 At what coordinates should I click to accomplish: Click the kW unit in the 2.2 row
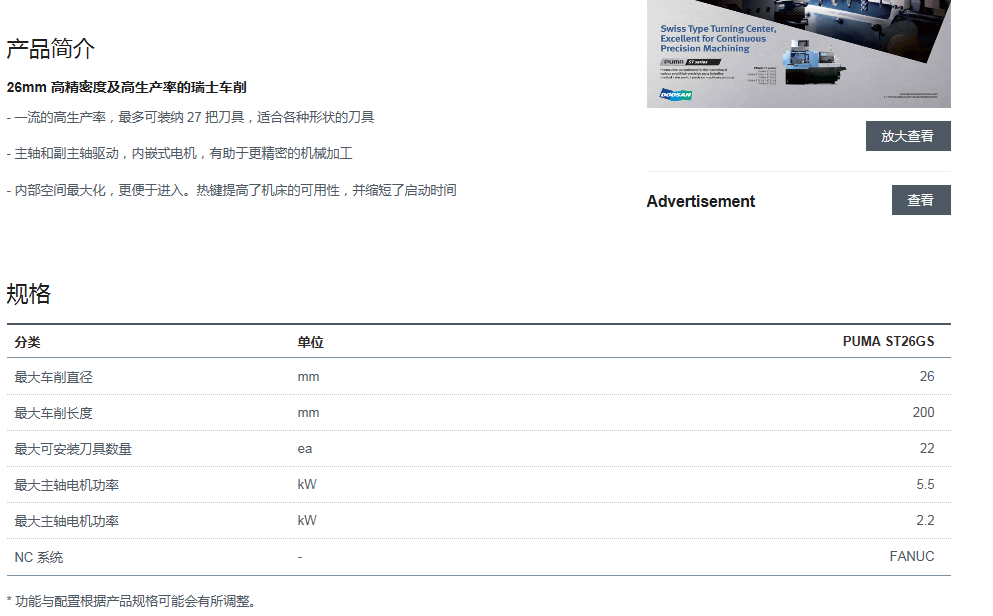(x=307, y=520)
